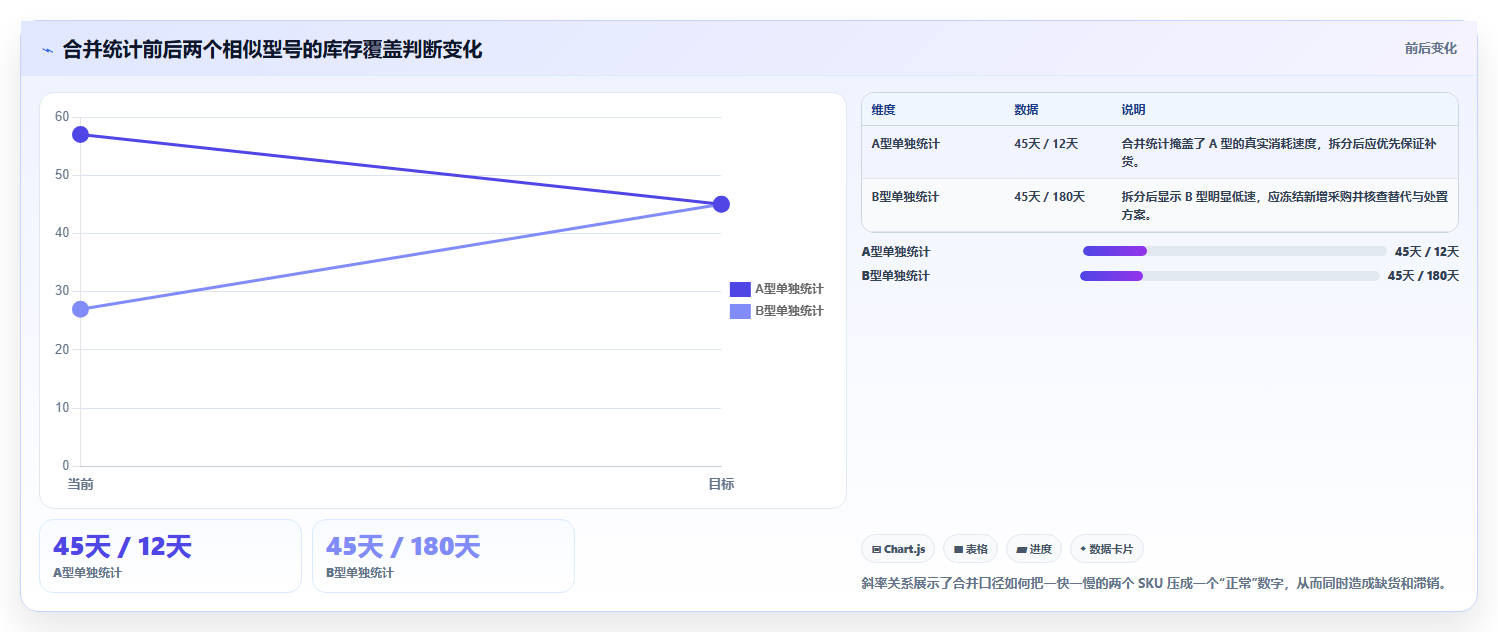Toggle the B型单独统计 legend swatch in chart

point(740,311)
